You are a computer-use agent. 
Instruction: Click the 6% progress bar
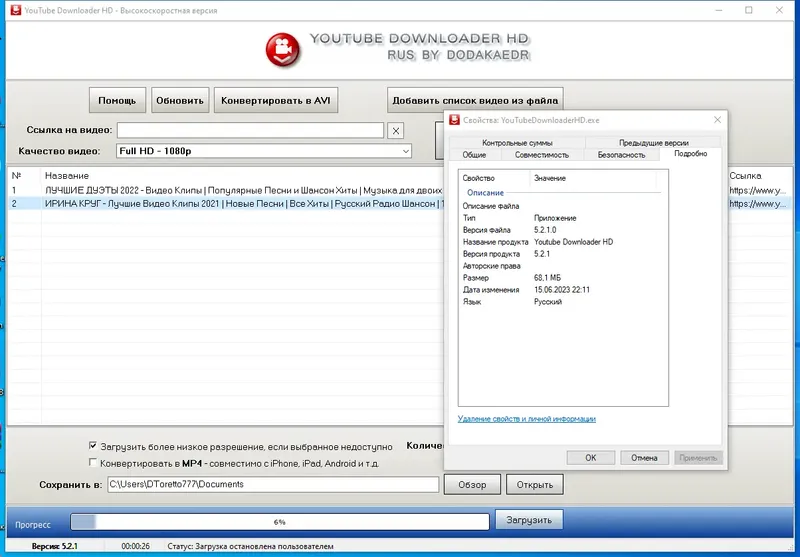280,522
